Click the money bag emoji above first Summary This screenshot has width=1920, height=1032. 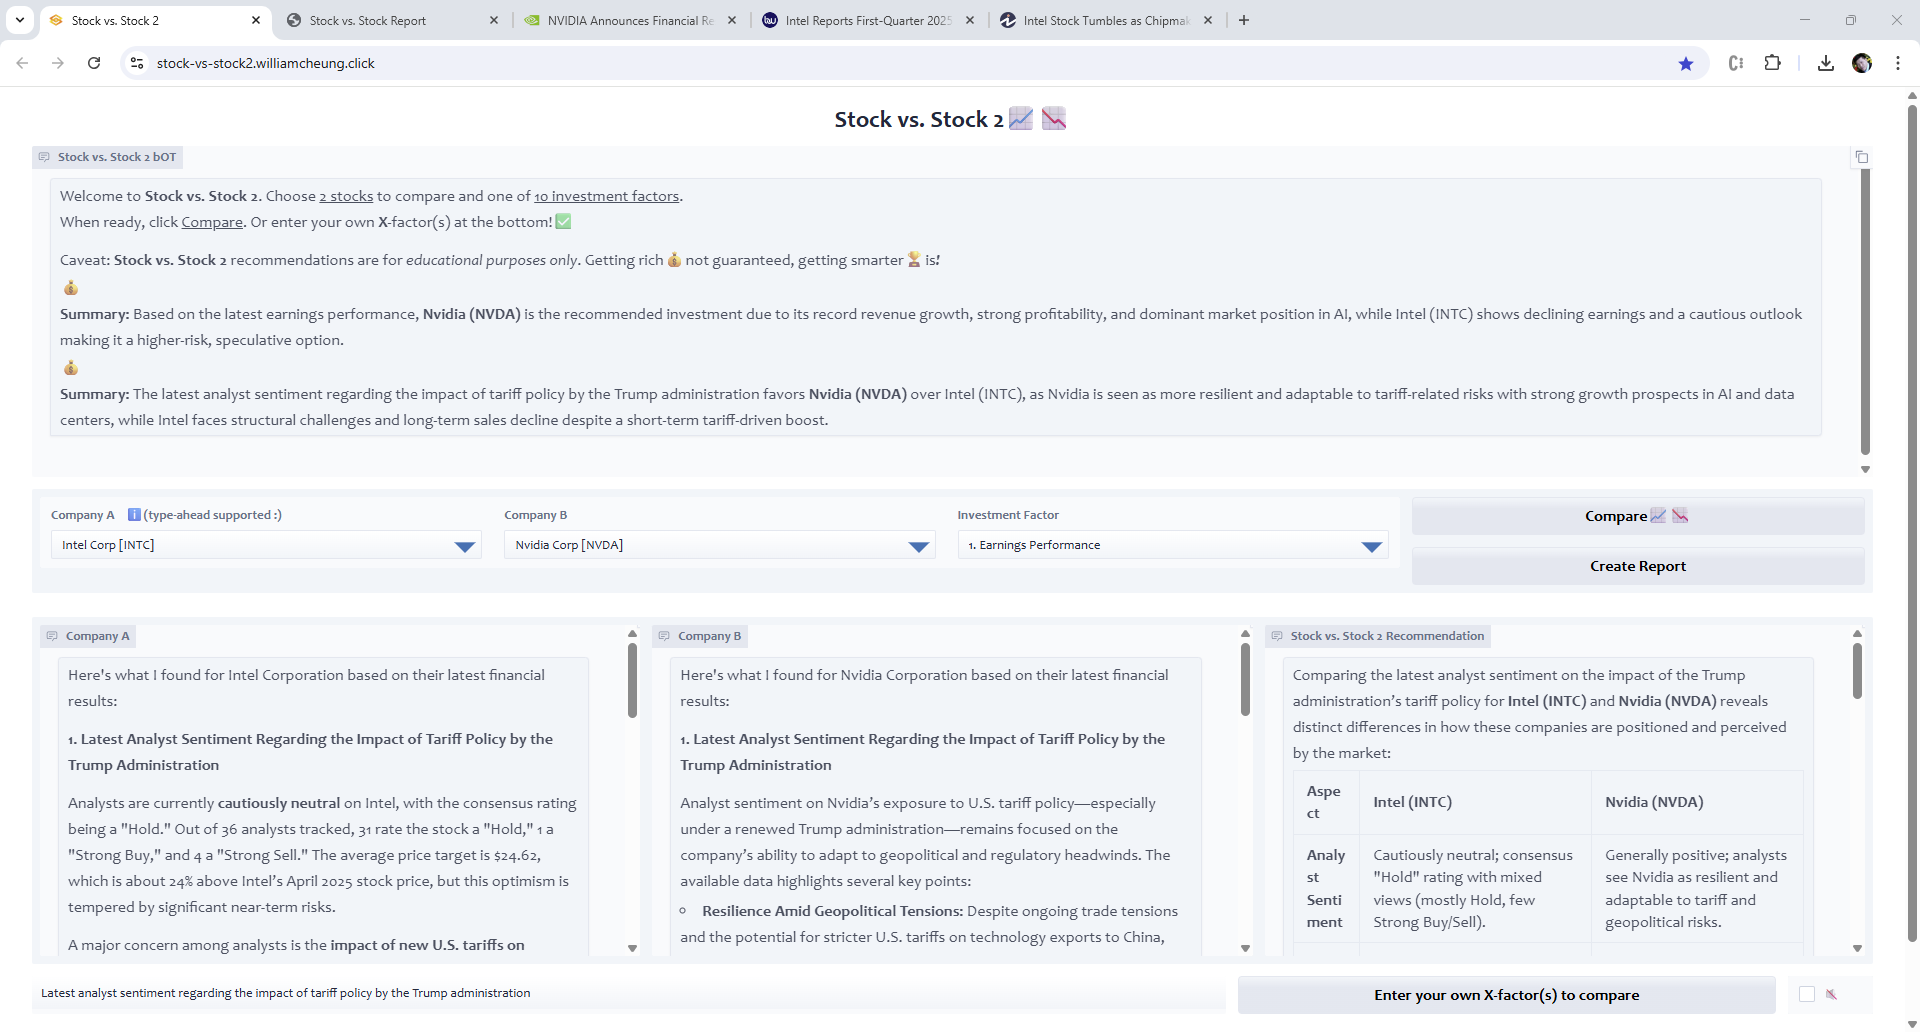pyautogui.click(x=71, y=288)
